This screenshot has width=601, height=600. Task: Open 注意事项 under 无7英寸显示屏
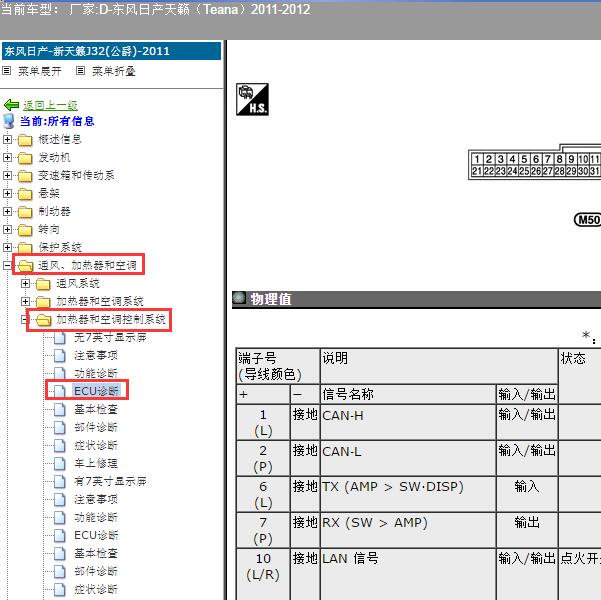(96, 355)
